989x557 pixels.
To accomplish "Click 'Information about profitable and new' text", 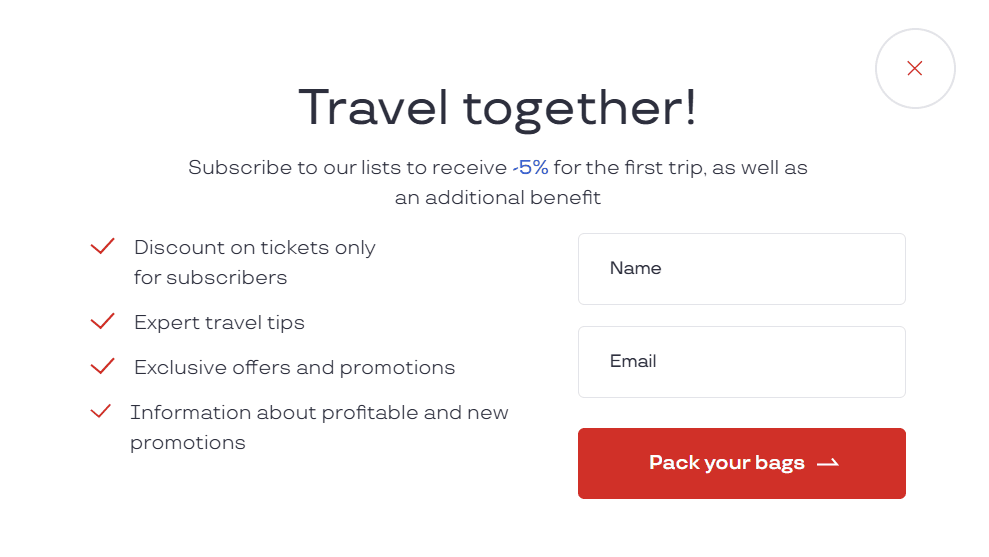I will tap(319, 412).
